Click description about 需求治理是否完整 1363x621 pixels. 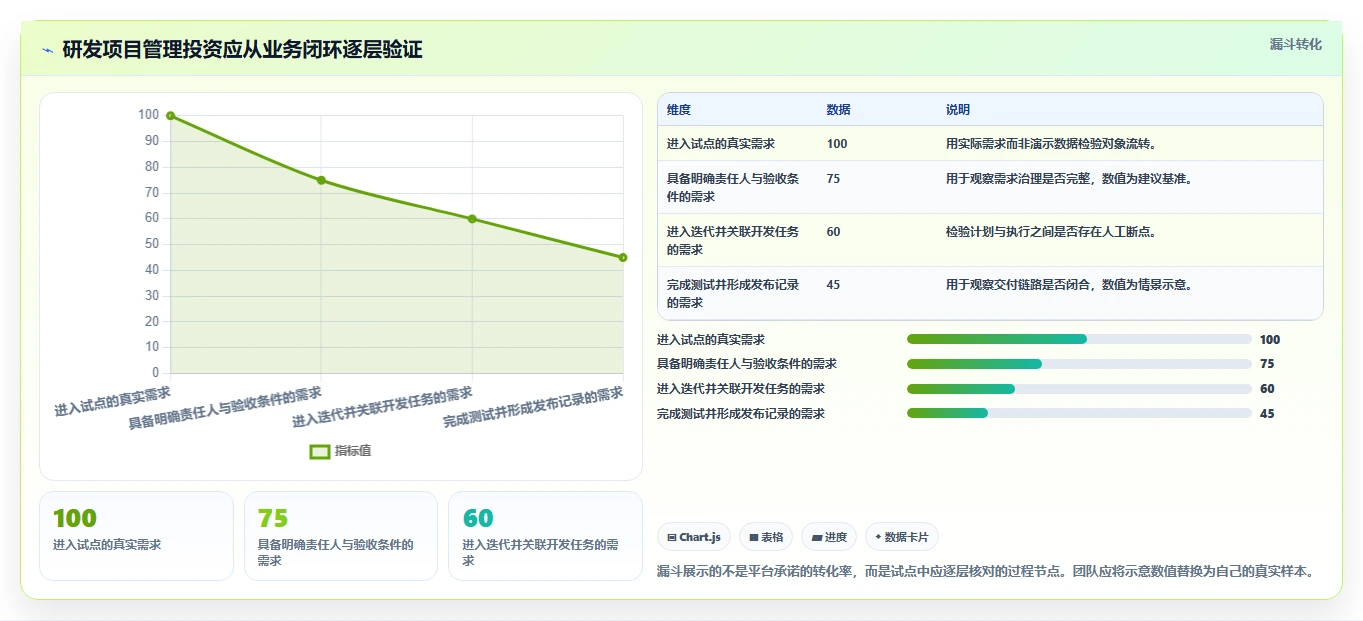click(1070, 179)
